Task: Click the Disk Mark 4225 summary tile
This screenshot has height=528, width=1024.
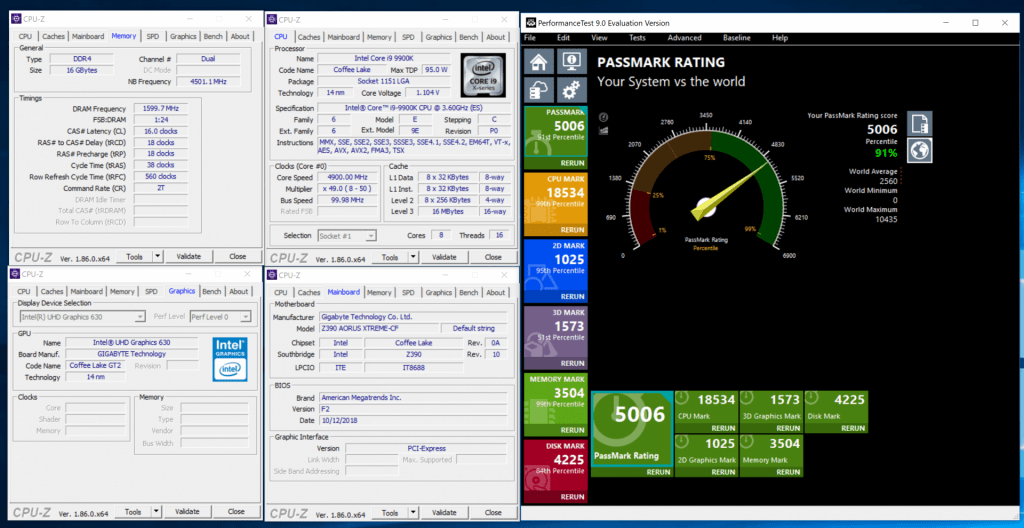Action: pos(835,411)
